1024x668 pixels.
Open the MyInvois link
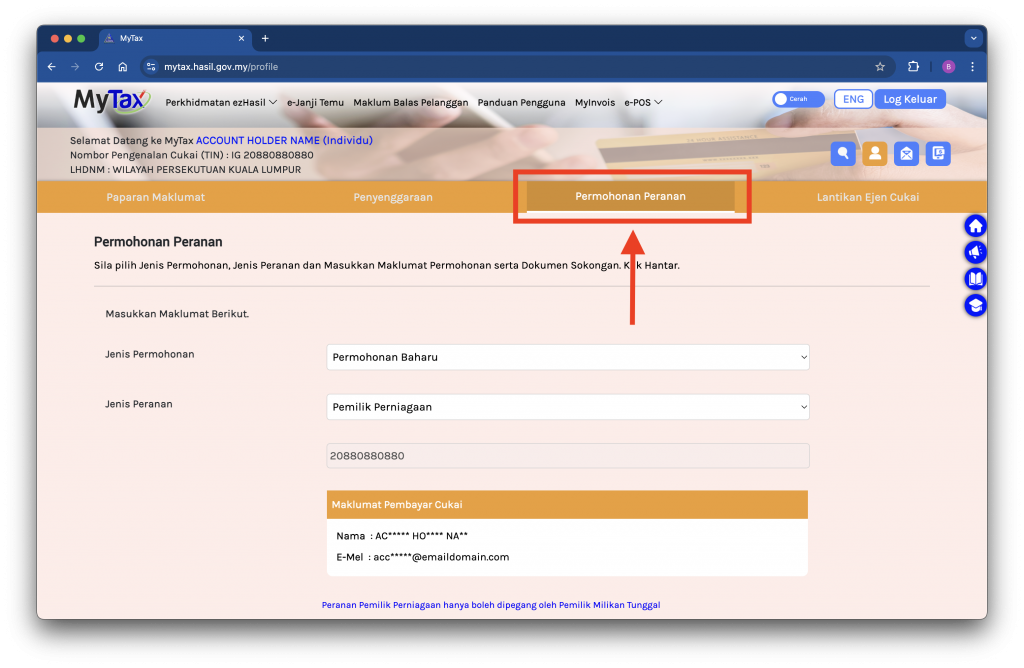[x=595, y=102]
